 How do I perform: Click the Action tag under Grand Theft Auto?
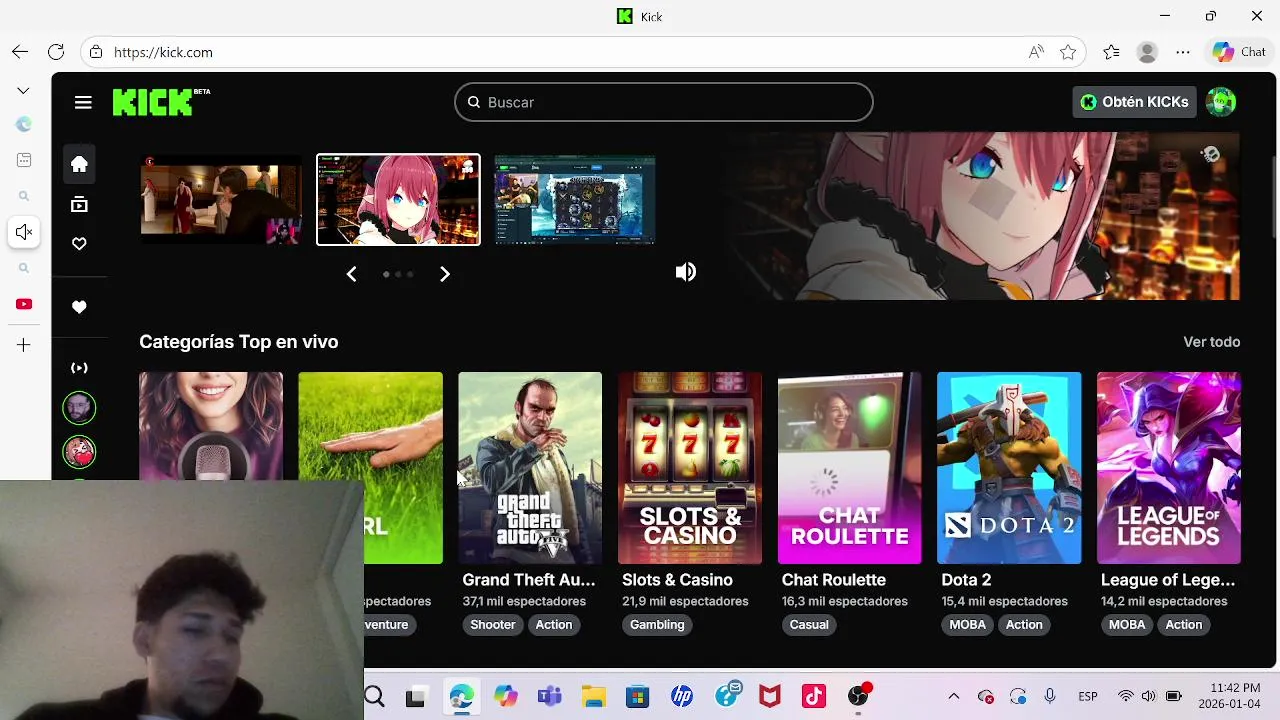[x=554, y=624]
